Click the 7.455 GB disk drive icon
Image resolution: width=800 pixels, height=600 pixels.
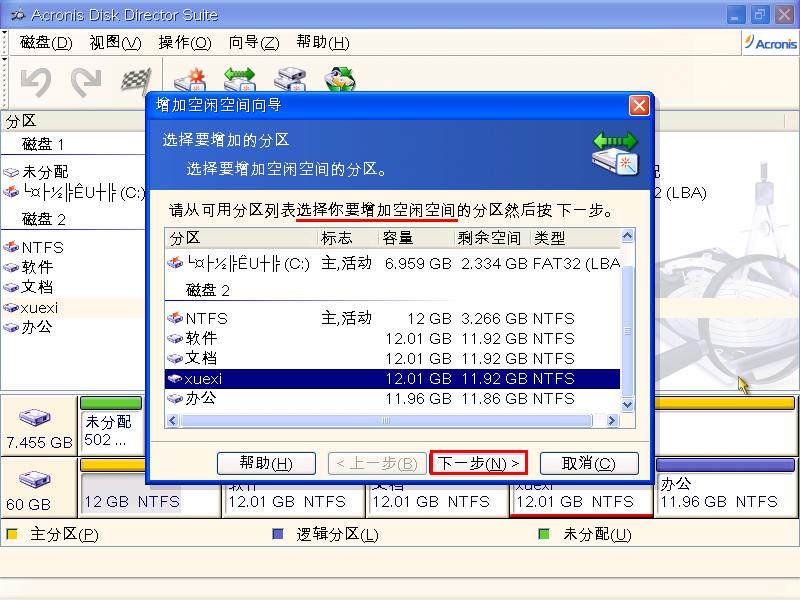click(35, 417)
